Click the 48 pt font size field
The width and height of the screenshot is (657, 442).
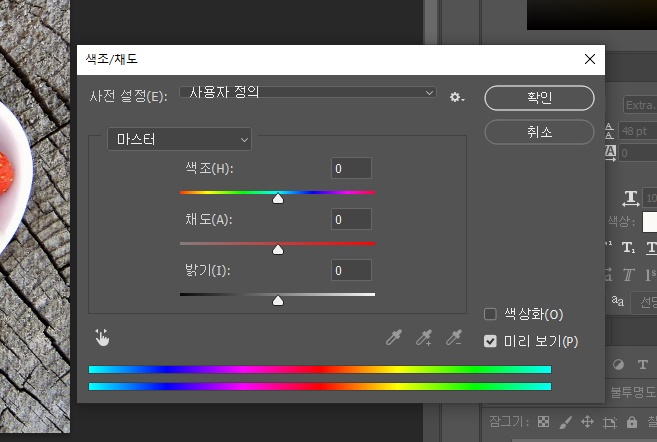coord(638,131)
